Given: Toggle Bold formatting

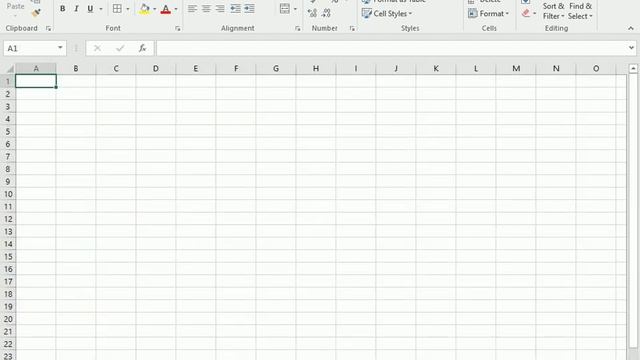Looking at the screenshot, I should click(62, 9).
